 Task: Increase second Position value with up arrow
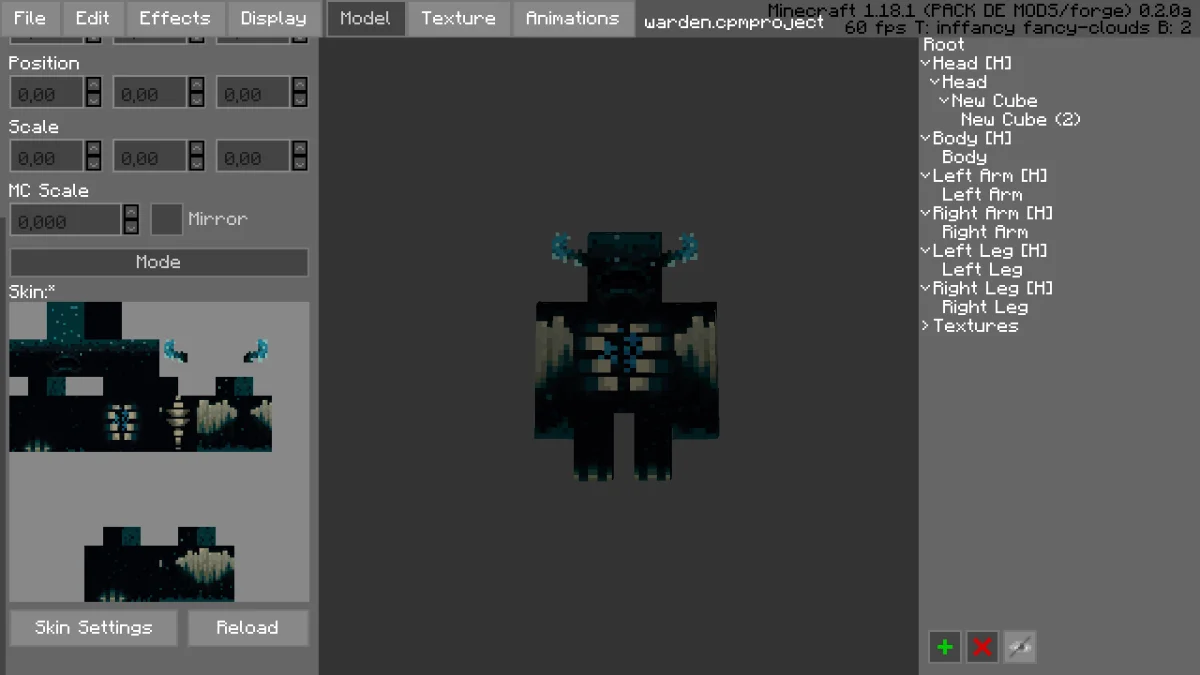[197, 86]
